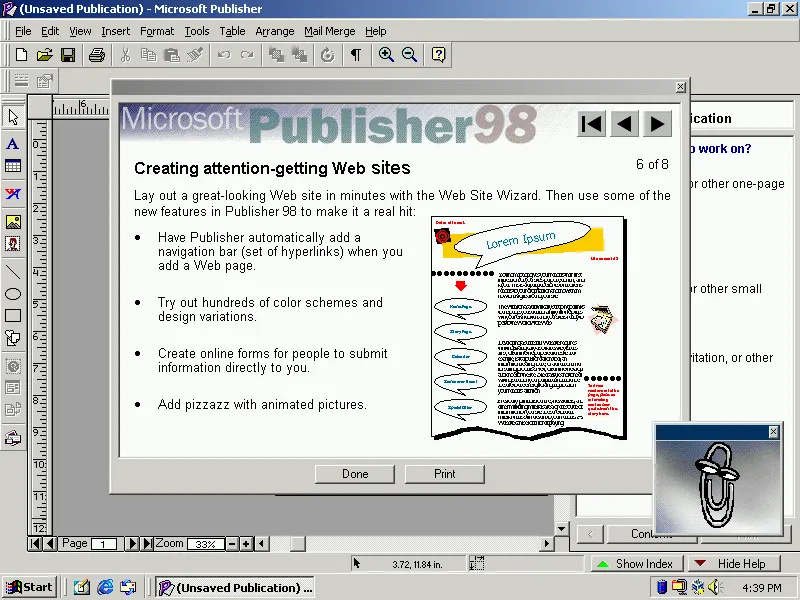Select the Text tool

pyautogui.click(x=13, y=143)
